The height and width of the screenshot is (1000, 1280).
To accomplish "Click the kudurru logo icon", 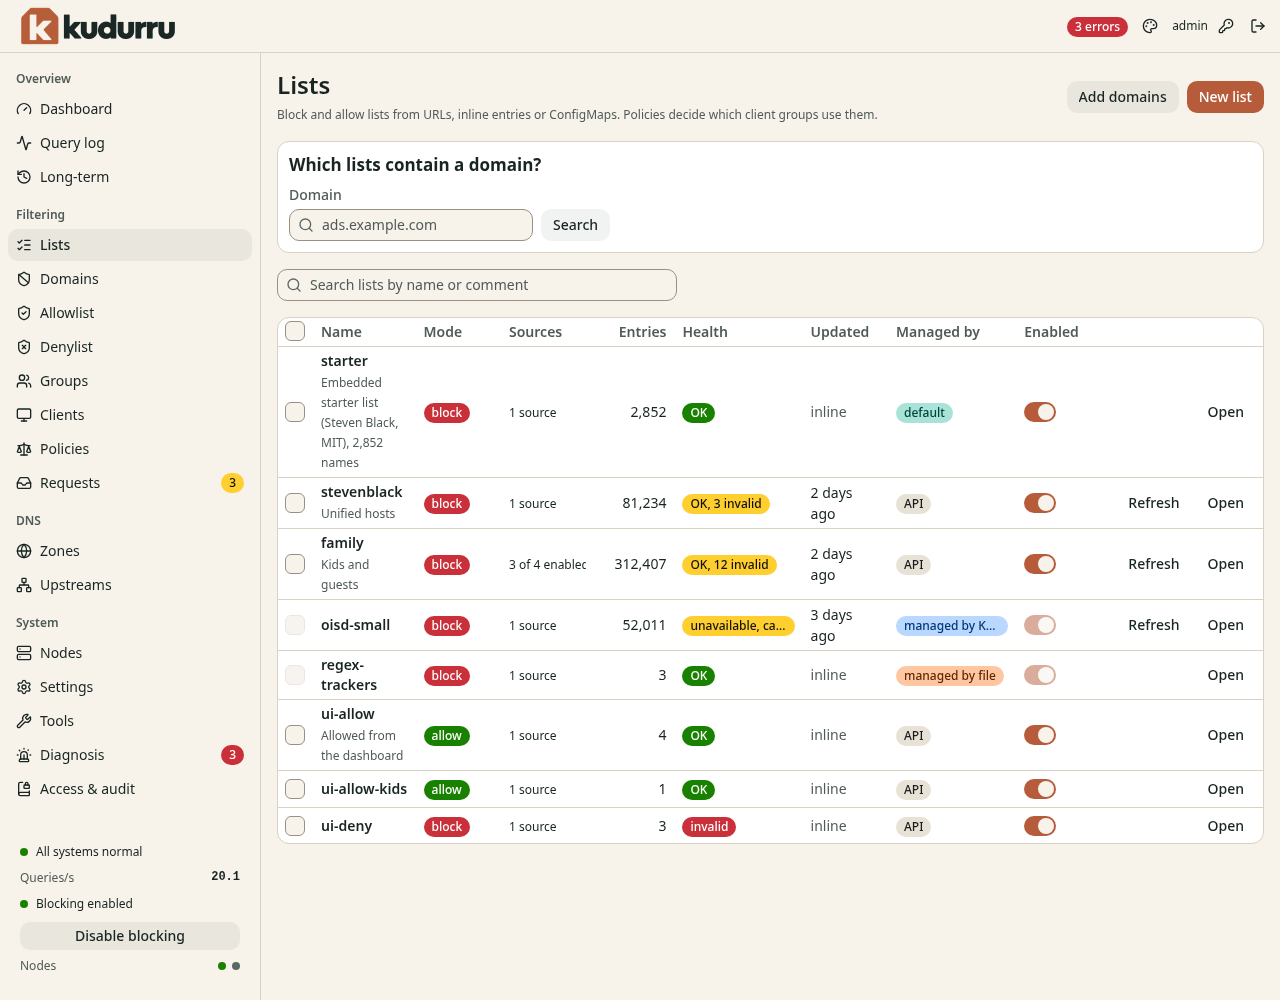I will tap(40, 26).
